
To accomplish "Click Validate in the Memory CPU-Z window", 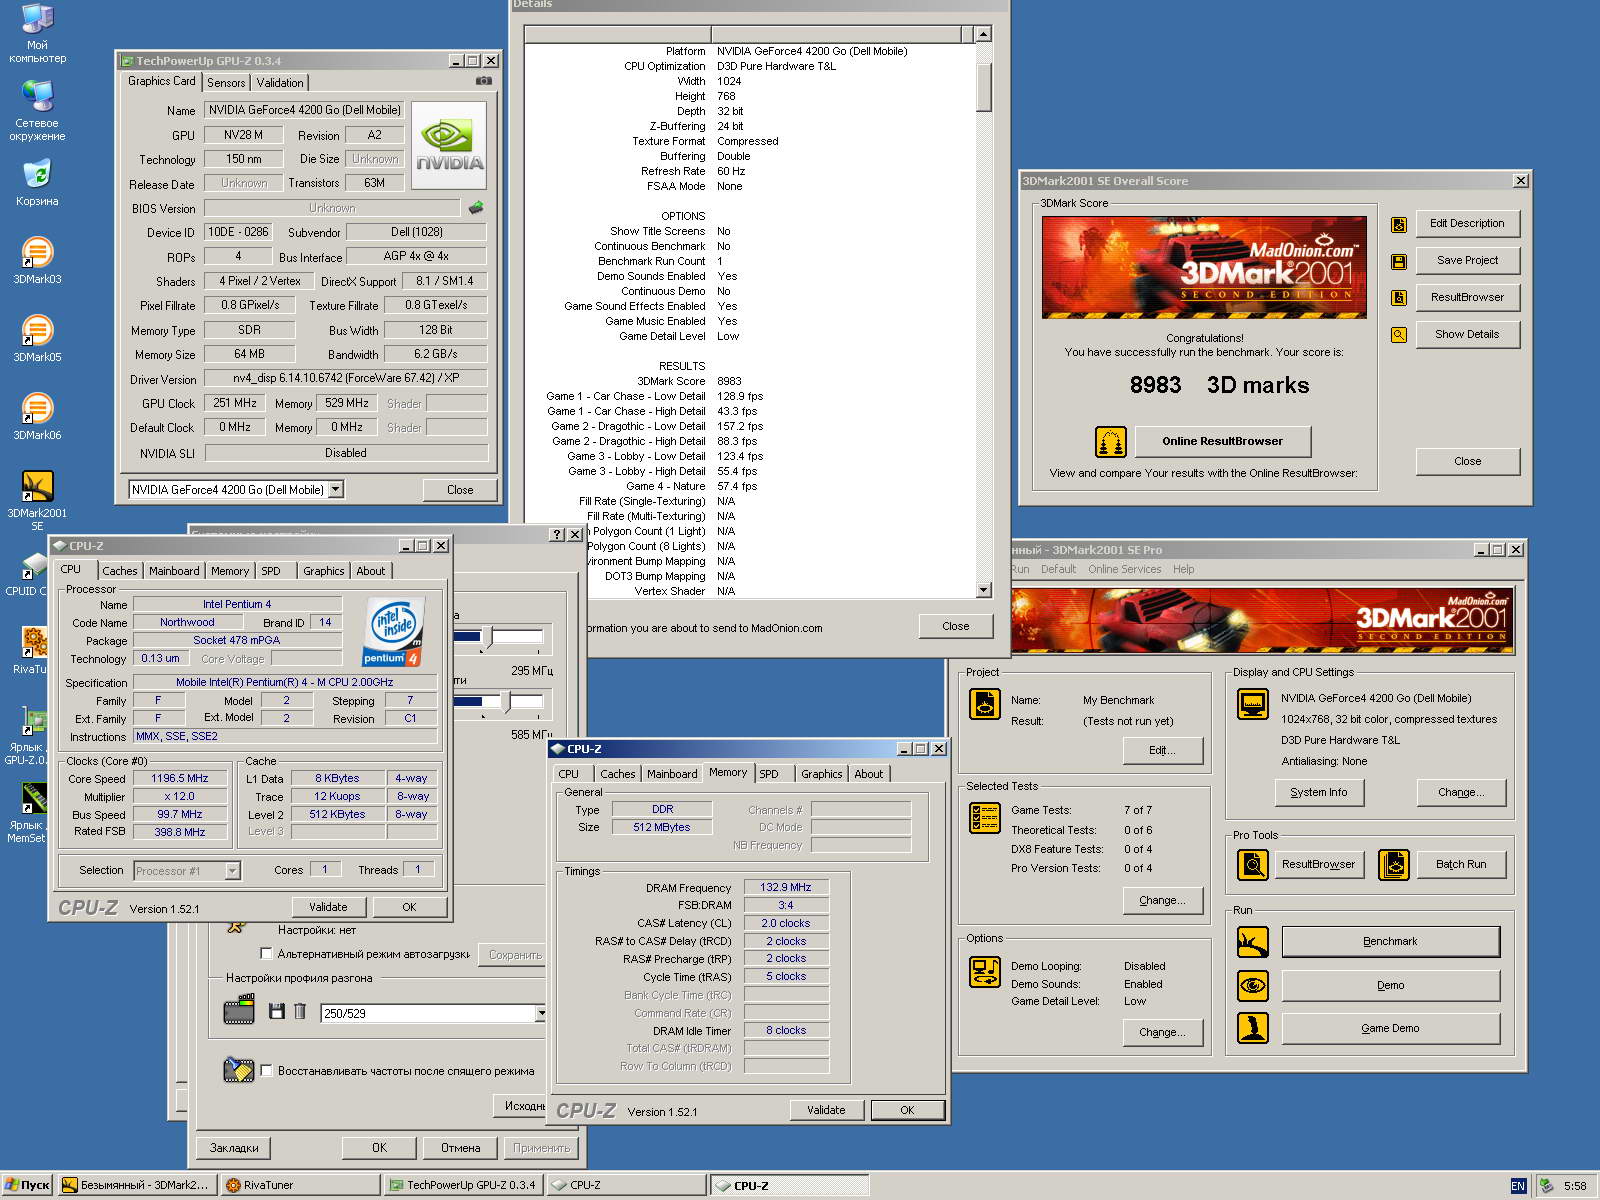I will coord(826,1110).
